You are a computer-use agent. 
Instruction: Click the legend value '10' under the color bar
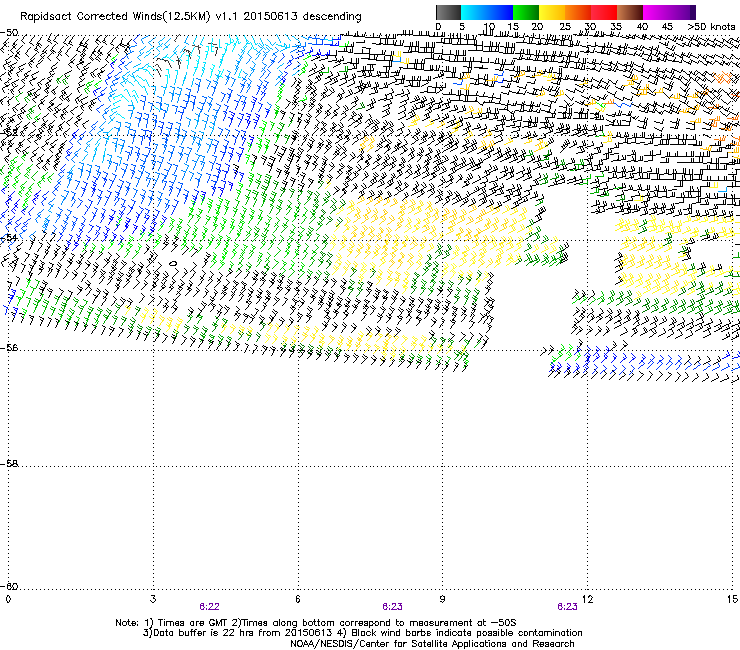[488, 27]
